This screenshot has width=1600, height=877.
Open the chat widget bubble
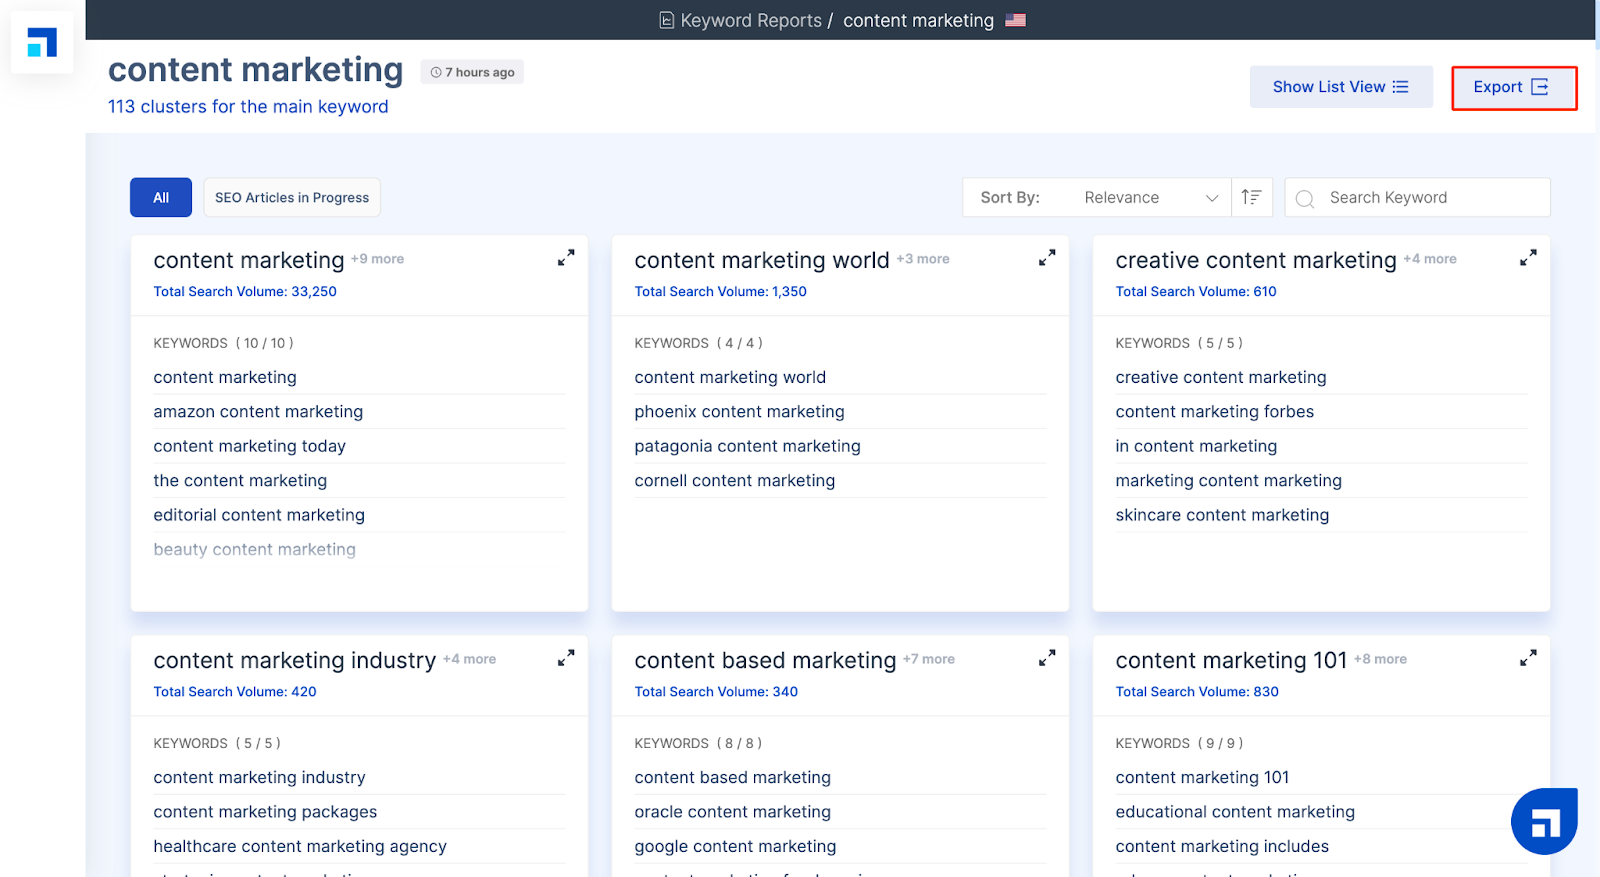click(1544, 821)
